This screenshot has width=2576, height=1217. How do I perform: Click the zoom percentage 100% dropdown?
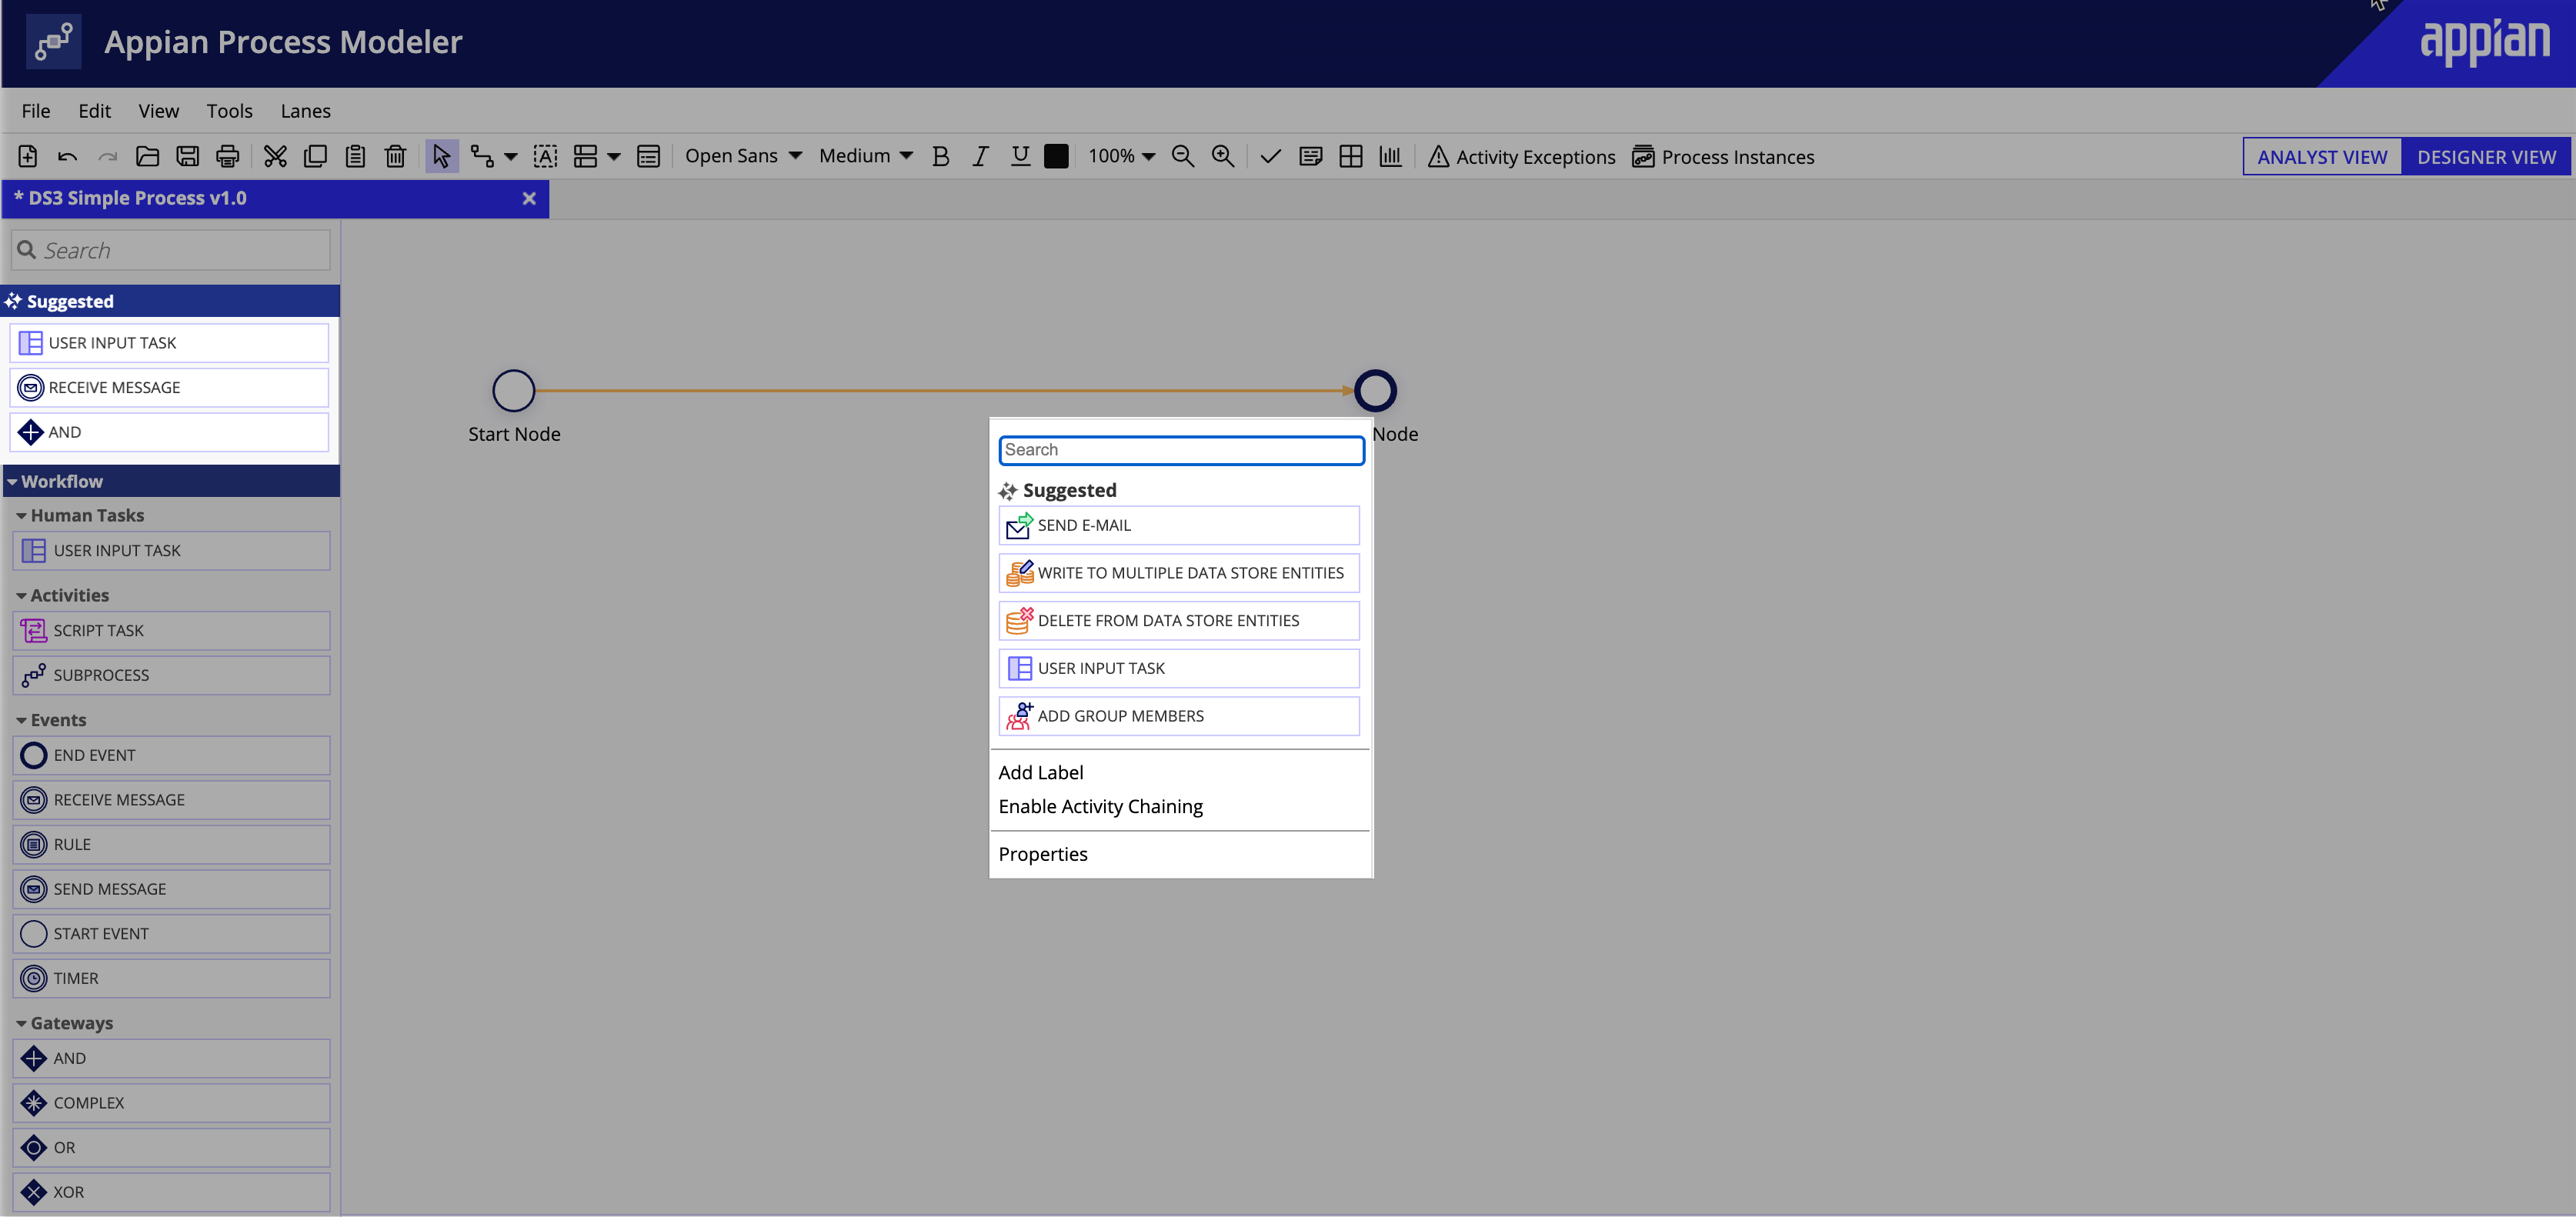tap(1122, 156)
